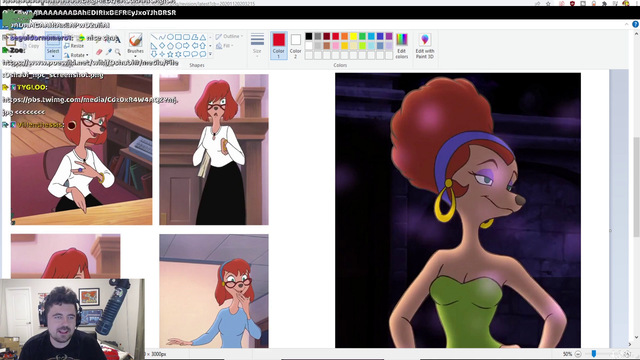The width and height of the screenshot is (640, 360).
Task: Choose the Right triangle shape
Action: coord(154,46)
